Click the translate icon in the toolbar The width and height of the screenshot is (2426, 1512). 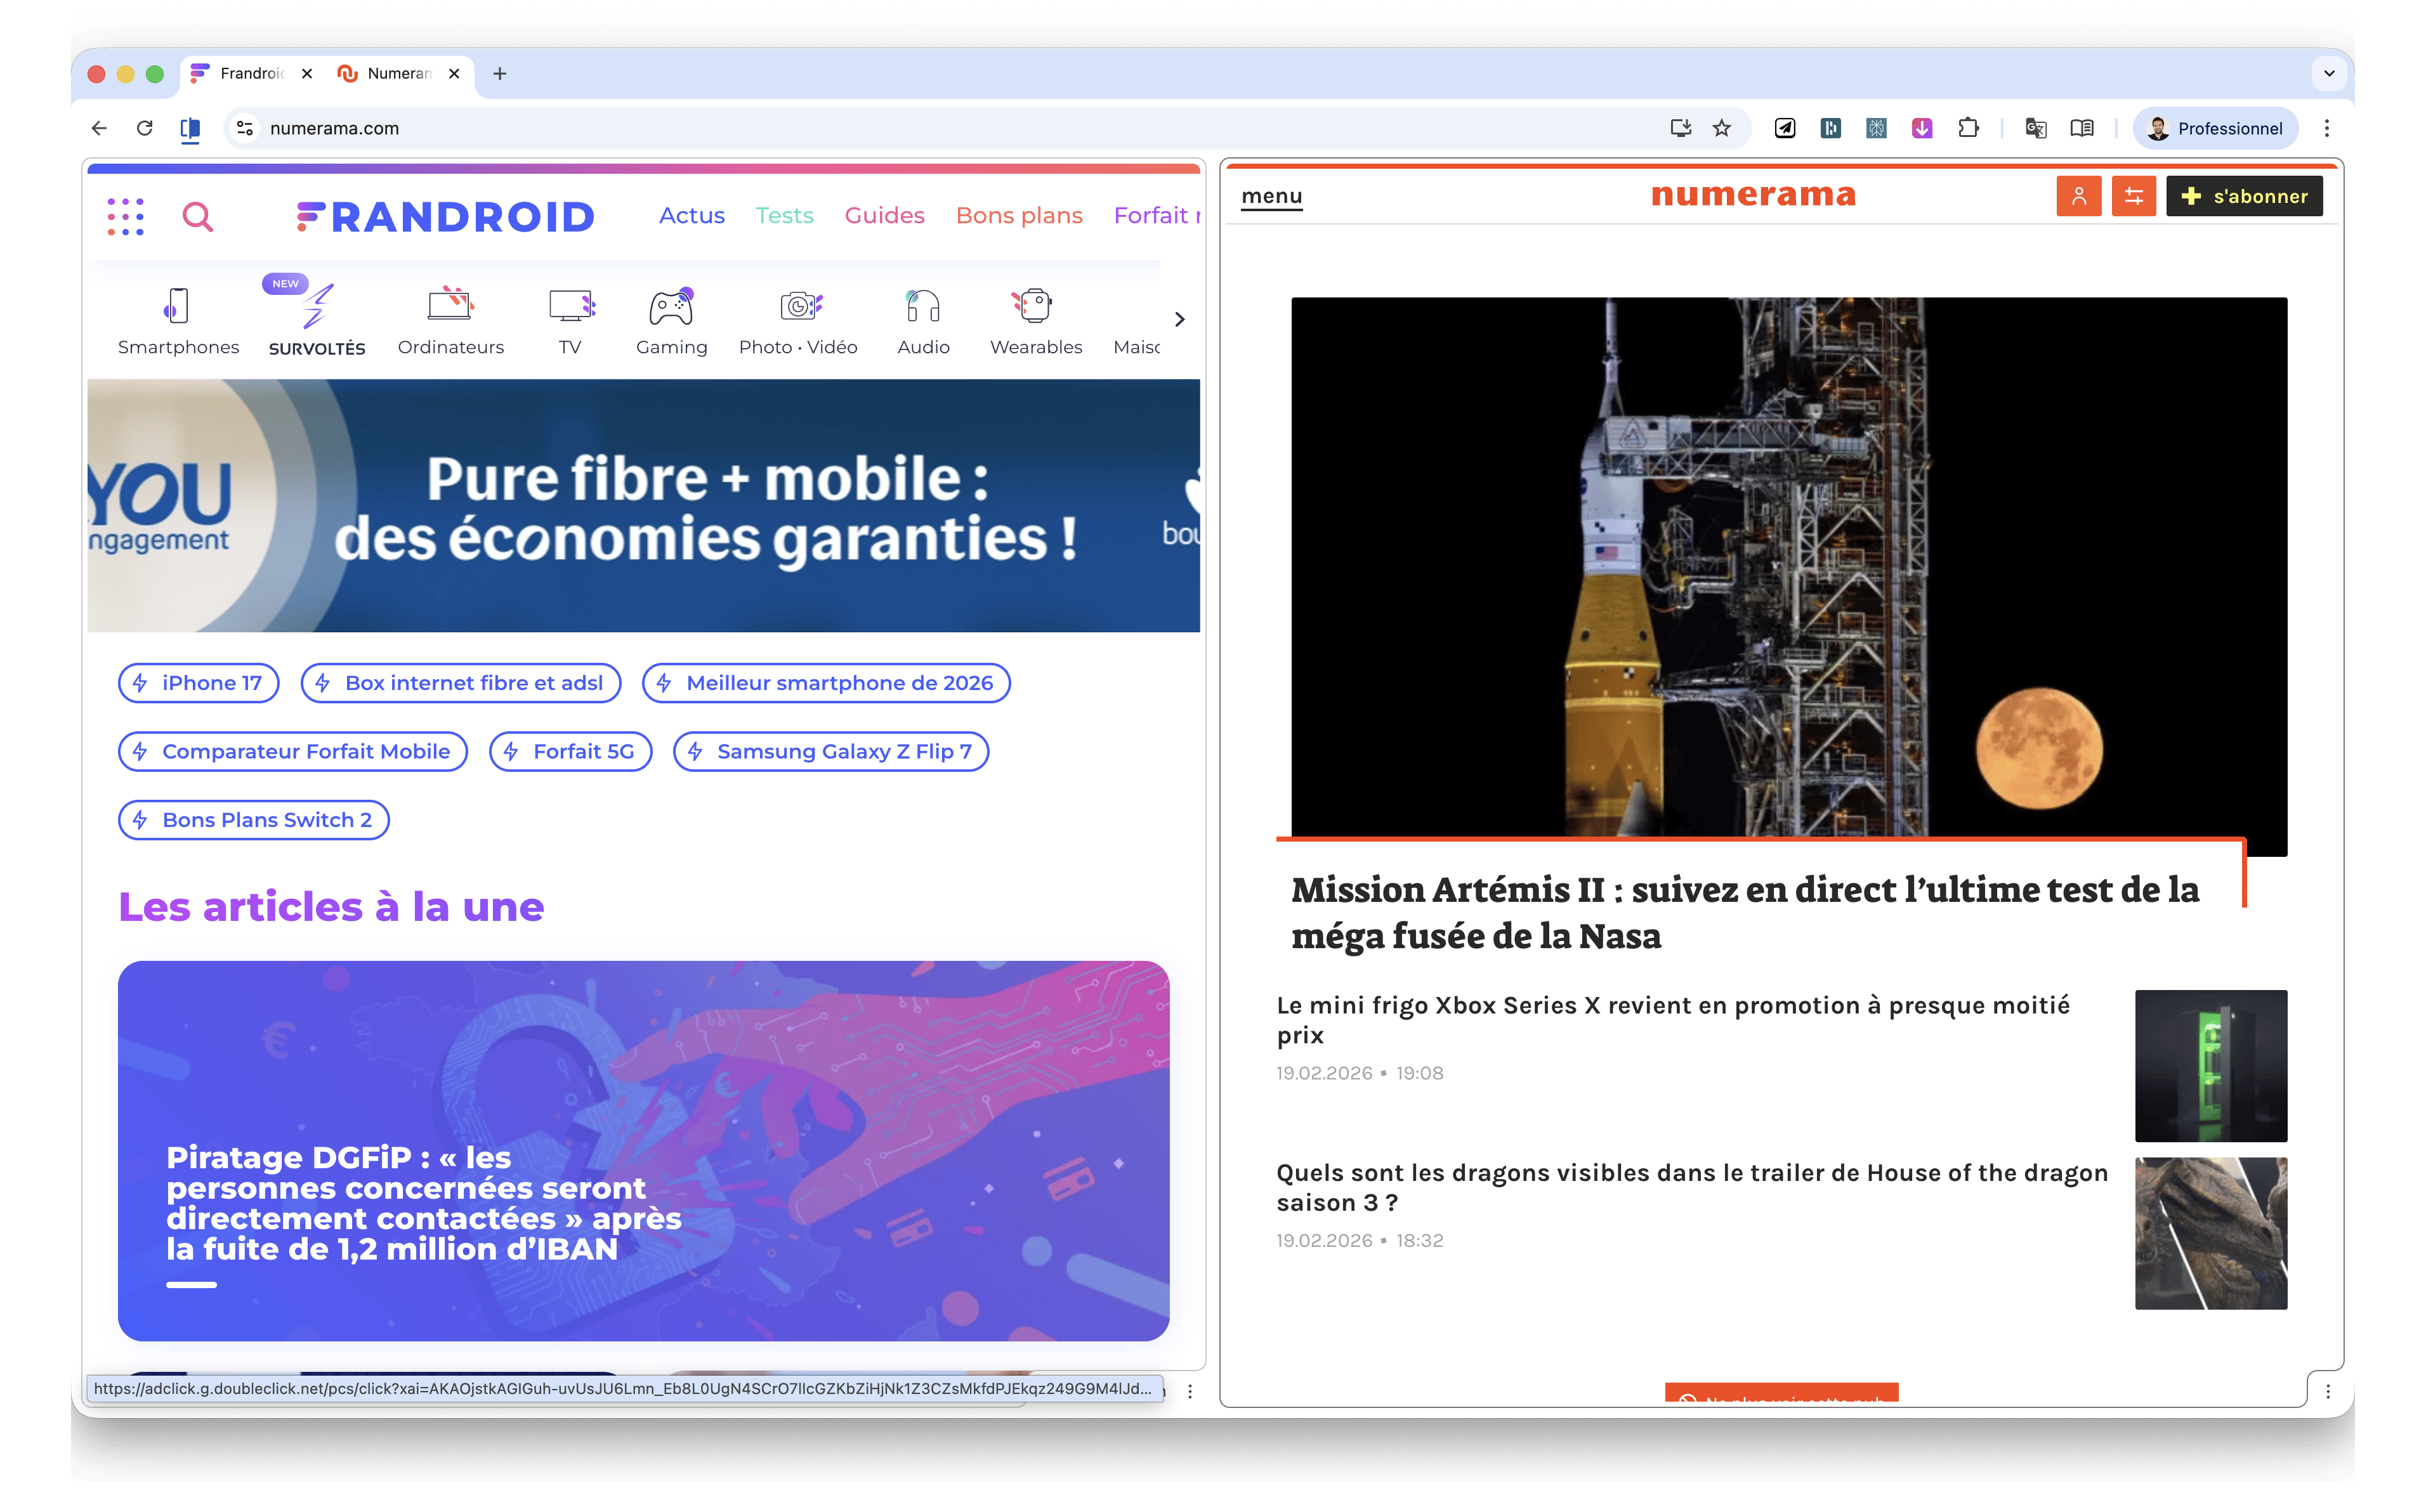2035,128
